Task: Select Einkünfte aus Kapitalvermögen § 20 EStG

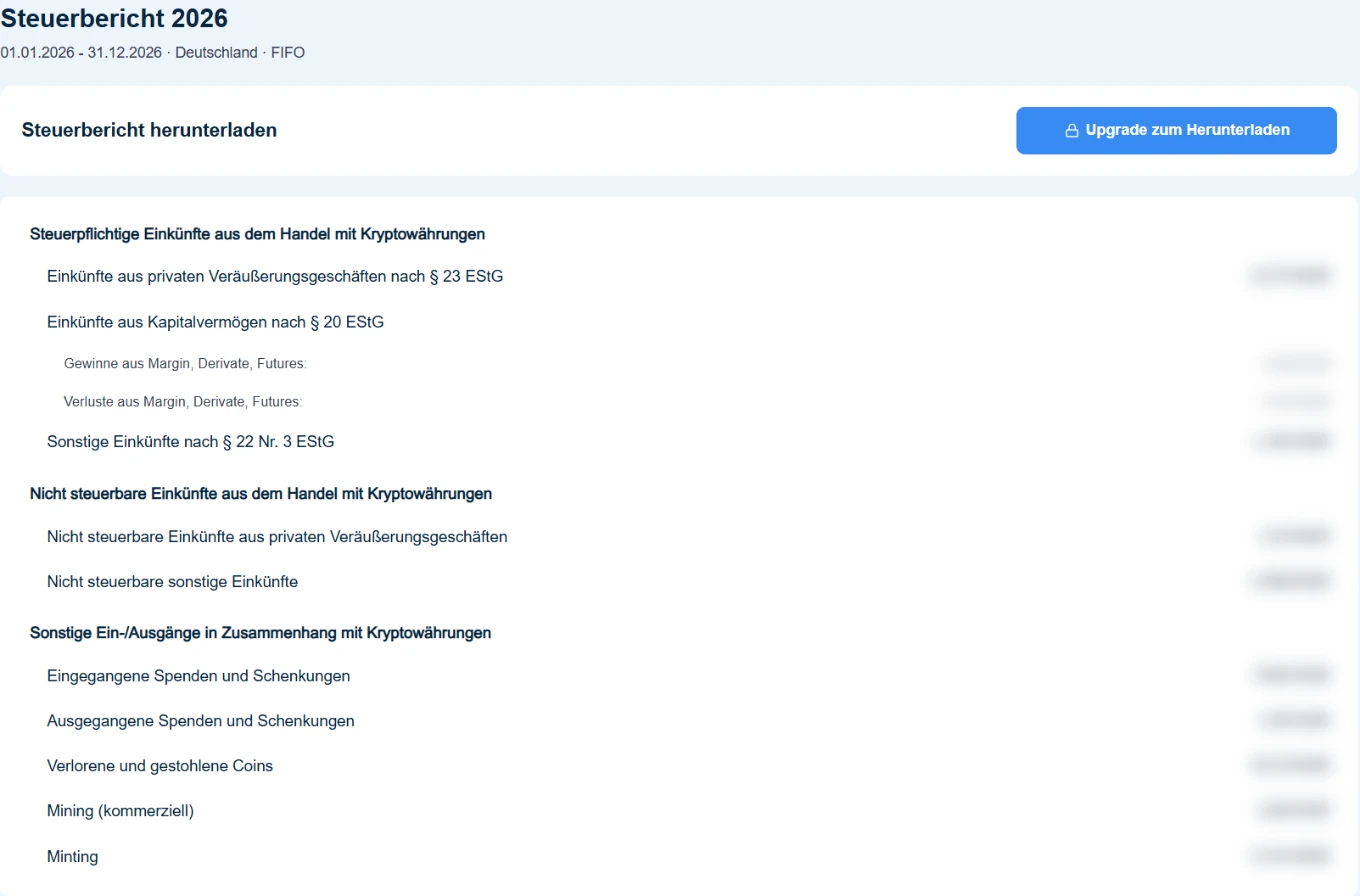Action: click(x=215, y=322)
